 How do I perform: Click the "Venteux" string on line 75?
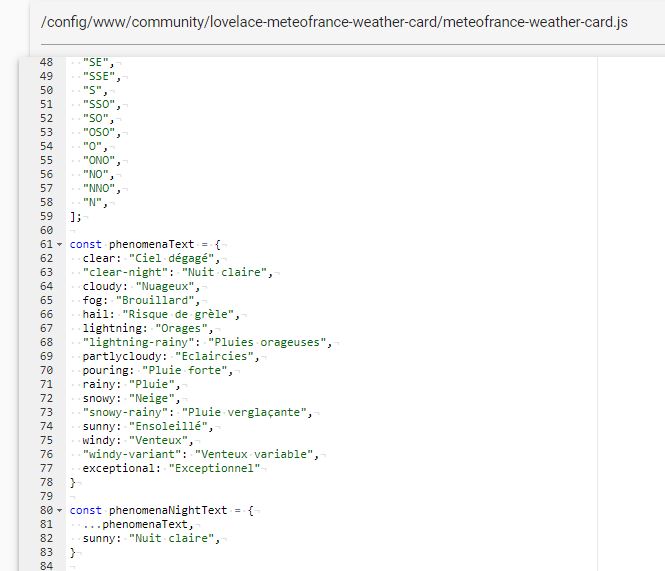159,440
